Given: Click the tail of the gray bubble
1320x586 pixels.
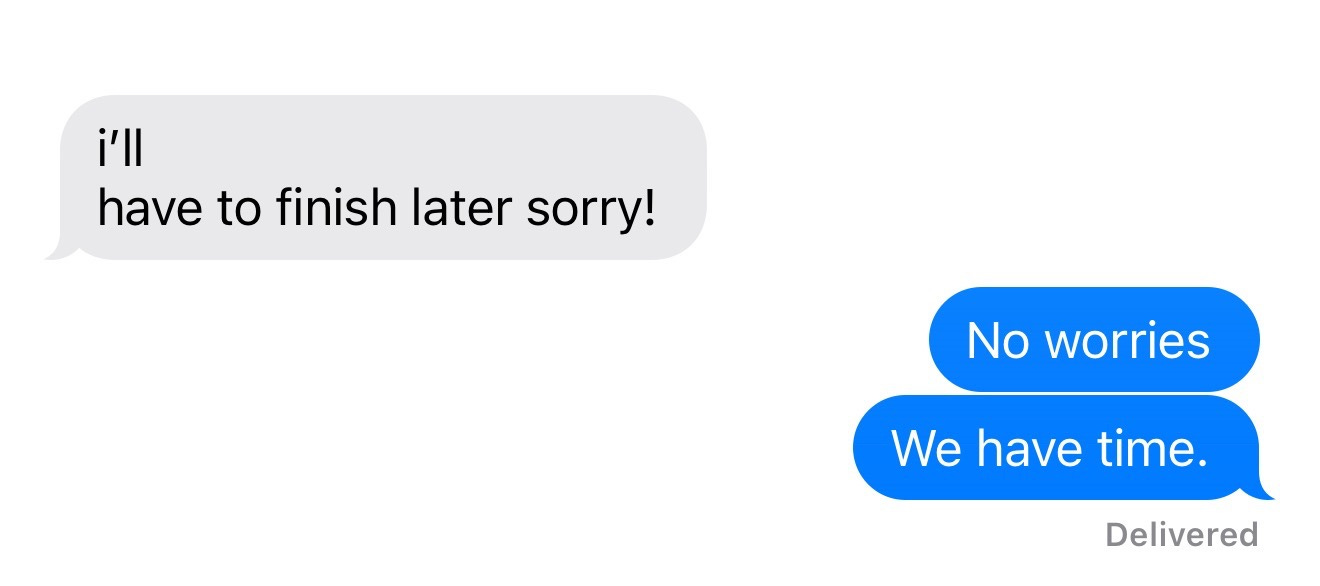Looking at the screenshot, I should click(60, 249).
